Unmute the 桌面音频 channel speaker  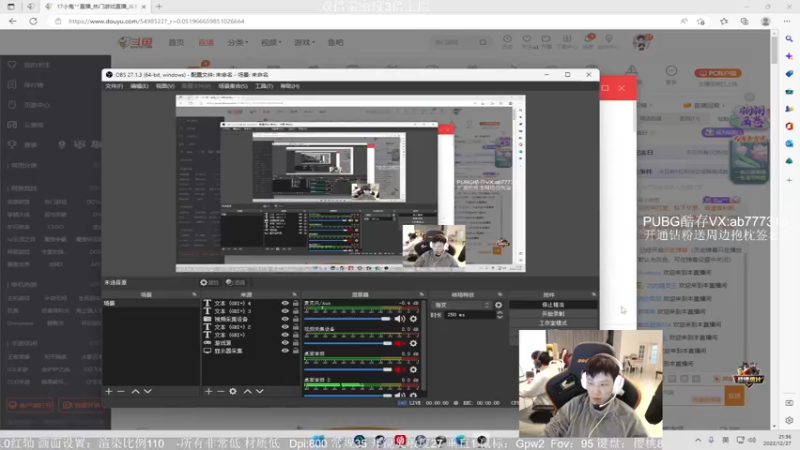pos(399,369)
